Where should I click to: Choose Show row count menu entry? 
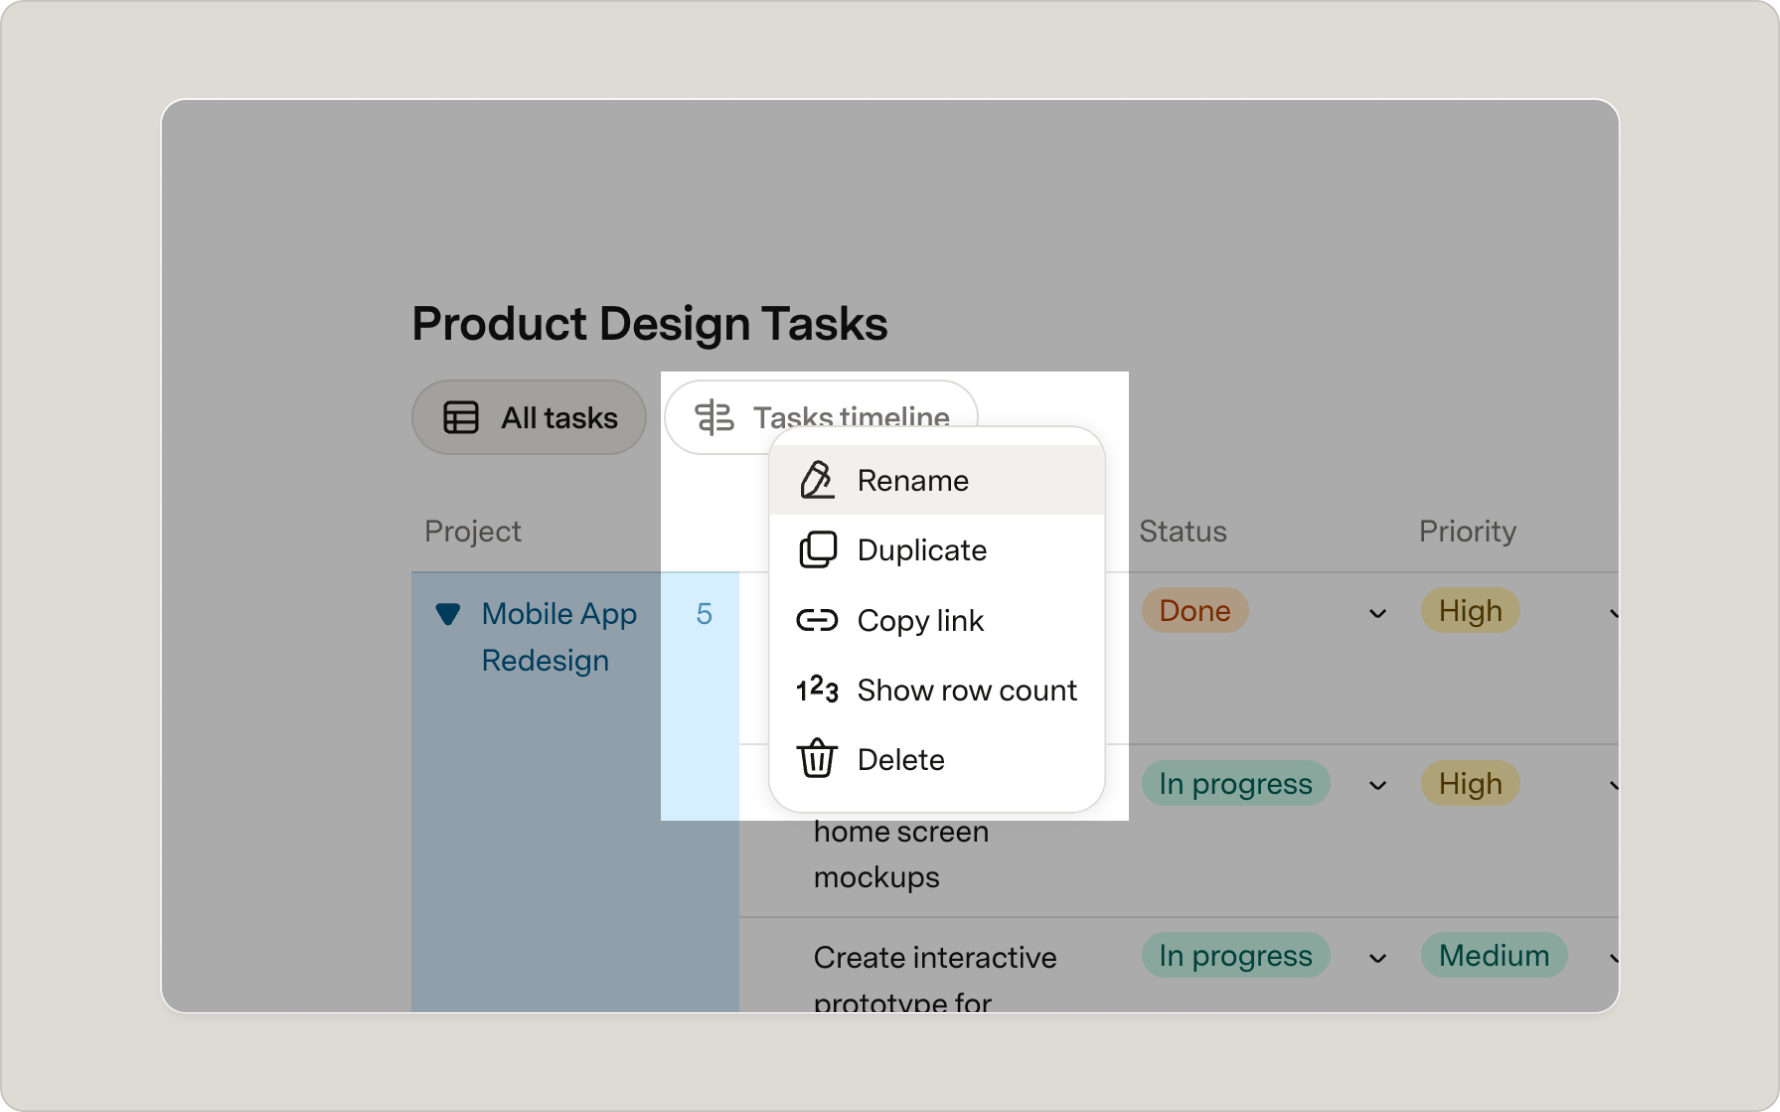pos(937,690)
